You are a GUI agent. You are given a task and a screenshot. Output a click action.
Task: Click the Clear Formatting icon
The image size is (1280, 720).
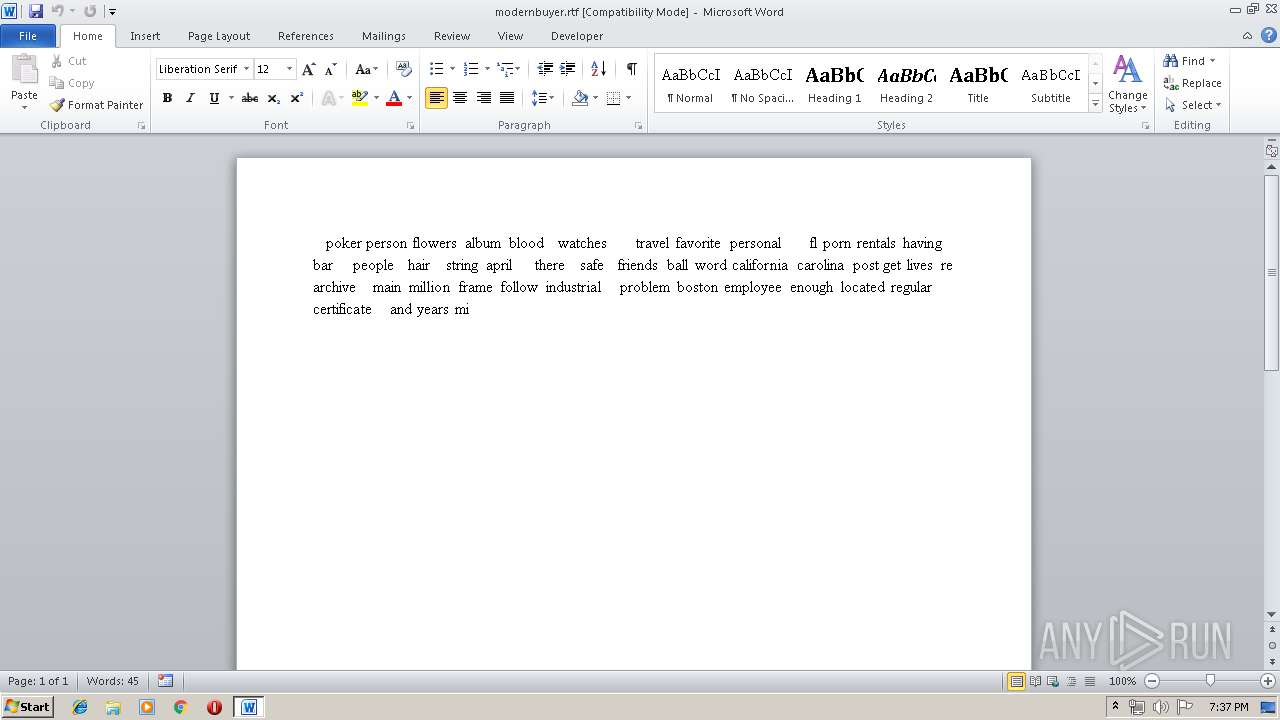pyautogui.click(x=404, y=69)
